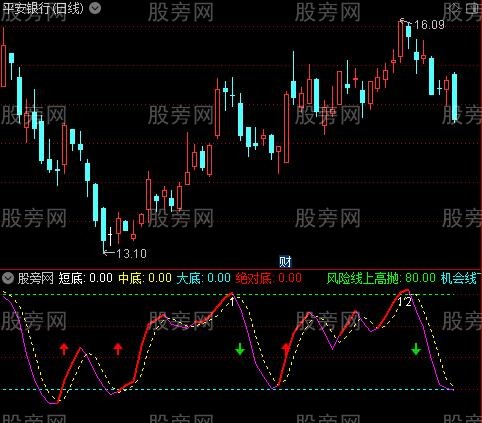Click the number 1 marker at indicator peak

233,302
